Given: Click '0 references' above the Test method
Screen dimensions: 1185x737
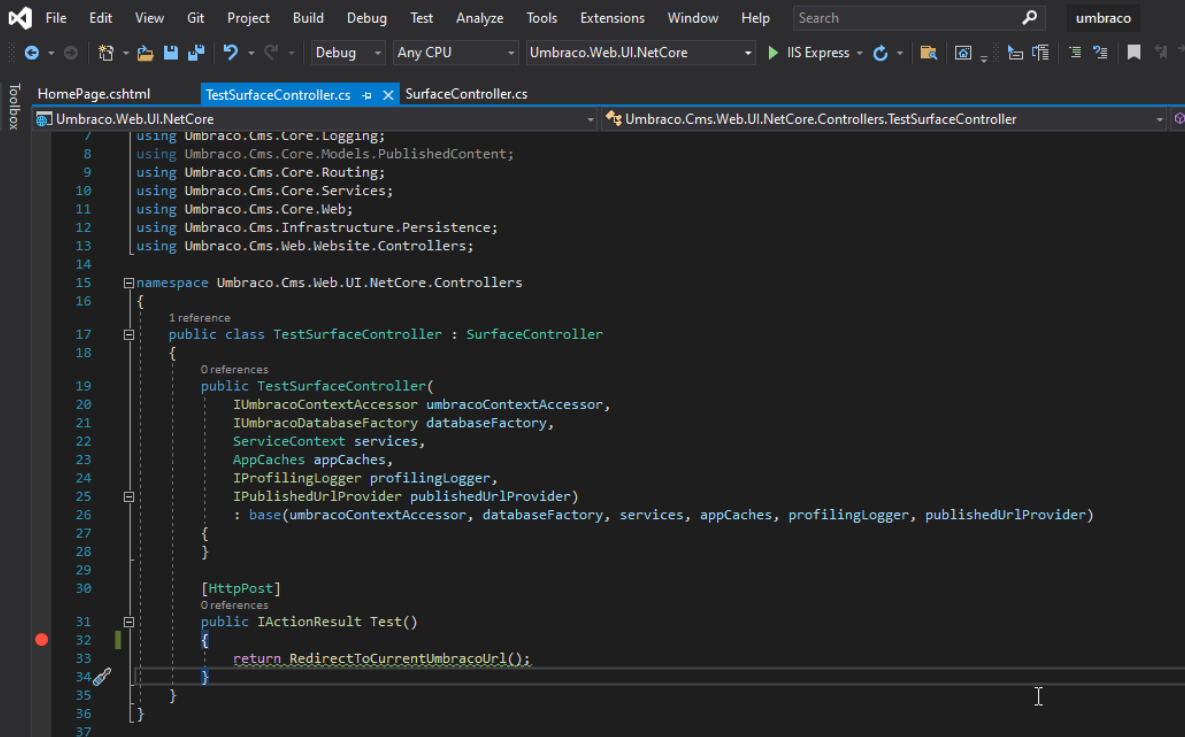Looking at the screenshot, I should tap(234, 605).
